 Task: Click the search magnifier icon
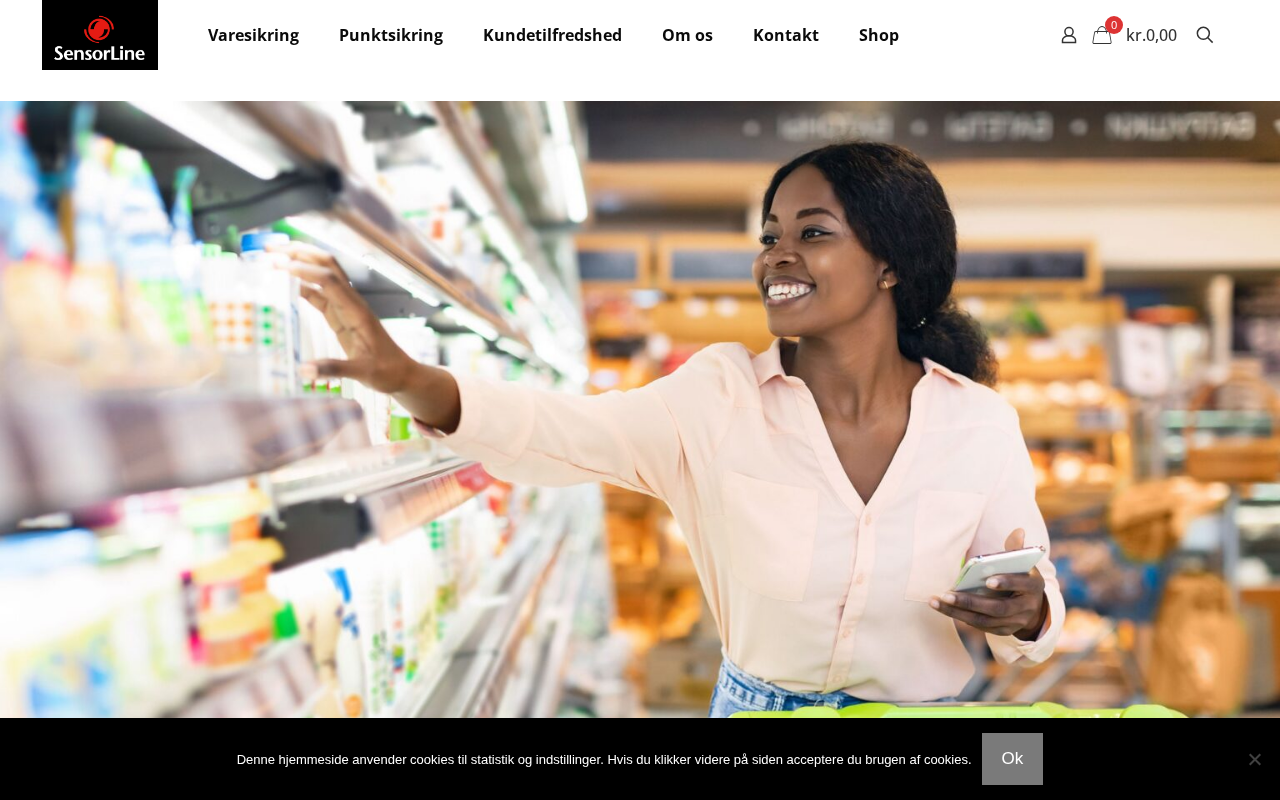click(1205, 35)
